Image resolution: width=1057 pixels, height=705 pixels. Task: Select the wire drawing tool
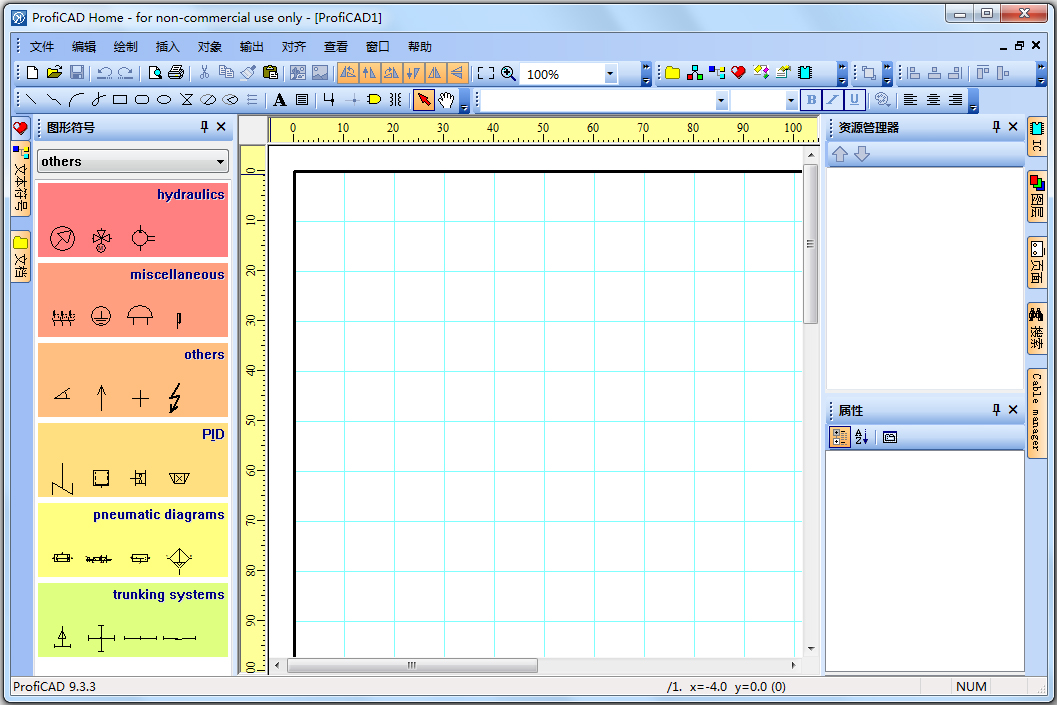(329, 100)
